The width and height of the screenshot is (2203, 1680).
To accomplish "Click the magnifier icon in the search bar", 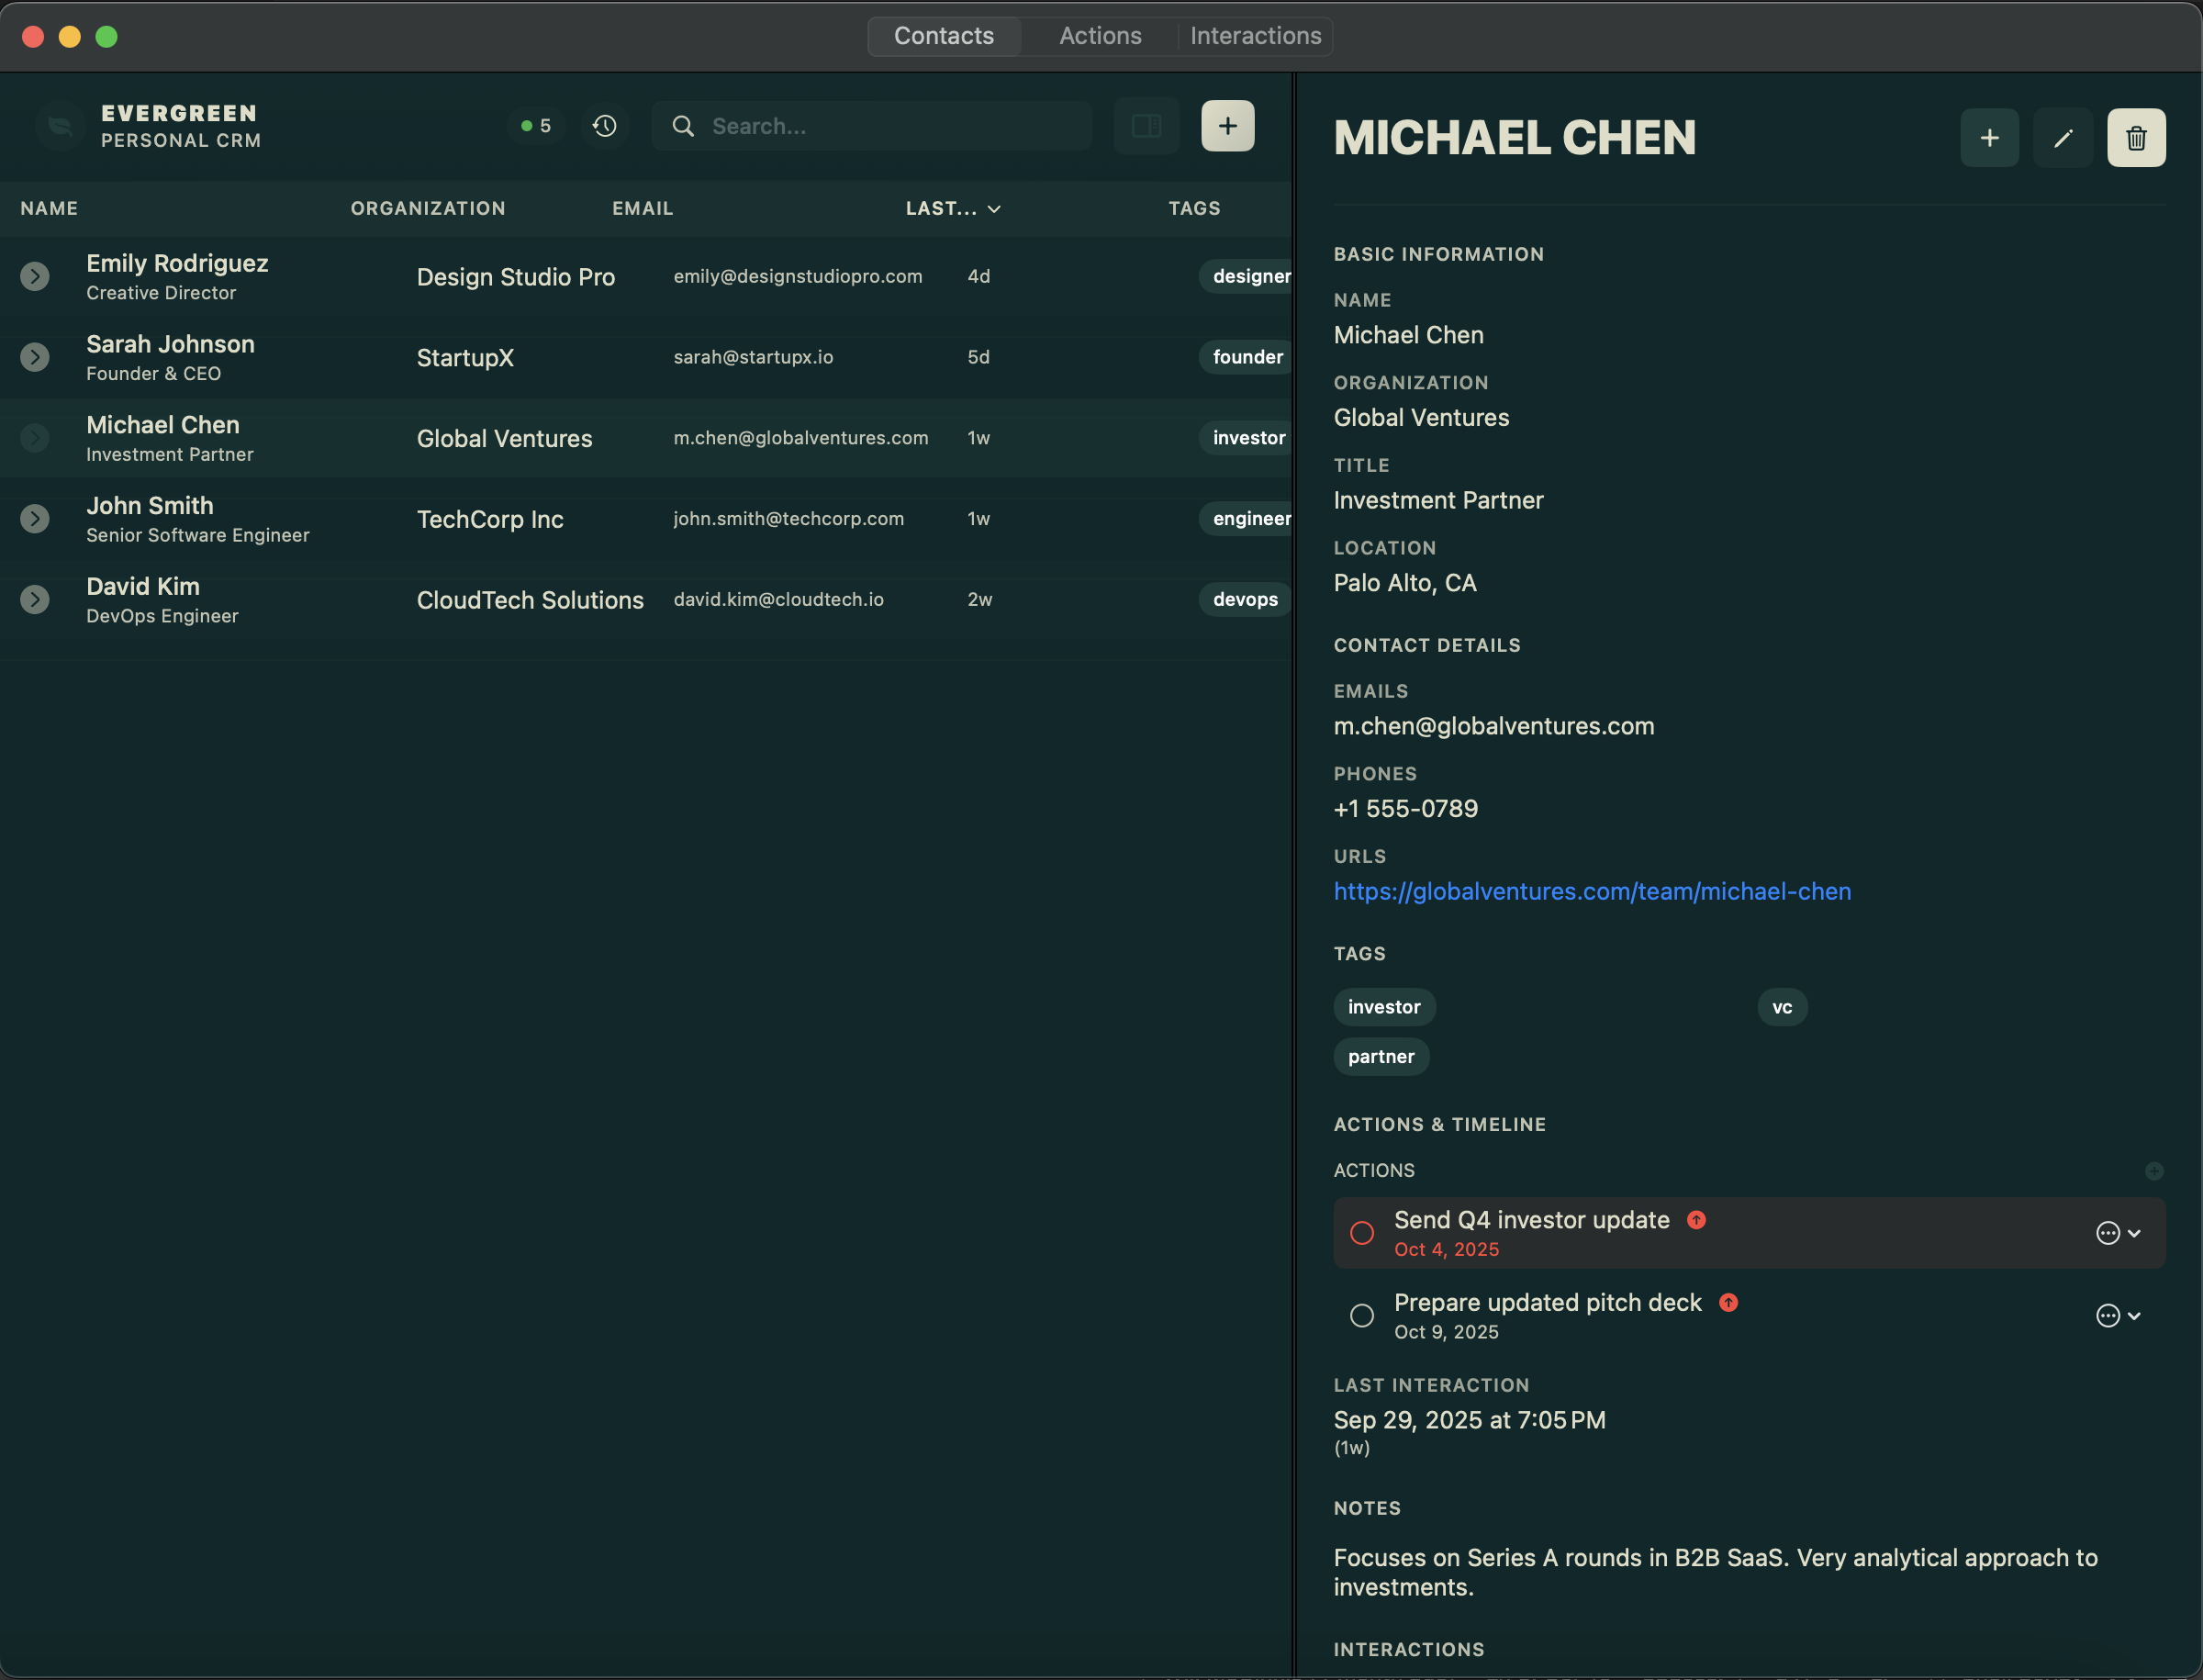I will tap(683, 126).
